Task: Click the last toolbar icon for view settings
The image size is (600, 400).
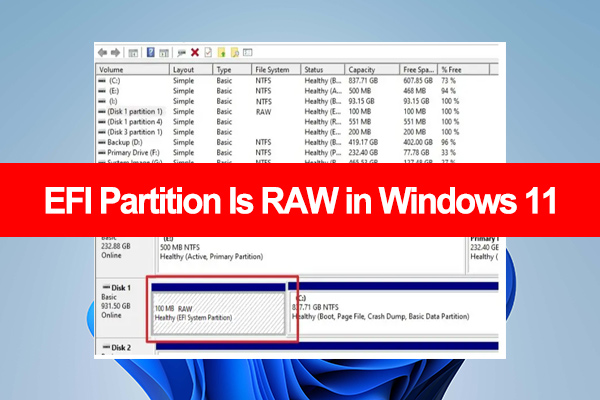Action: tap(248, 52)
